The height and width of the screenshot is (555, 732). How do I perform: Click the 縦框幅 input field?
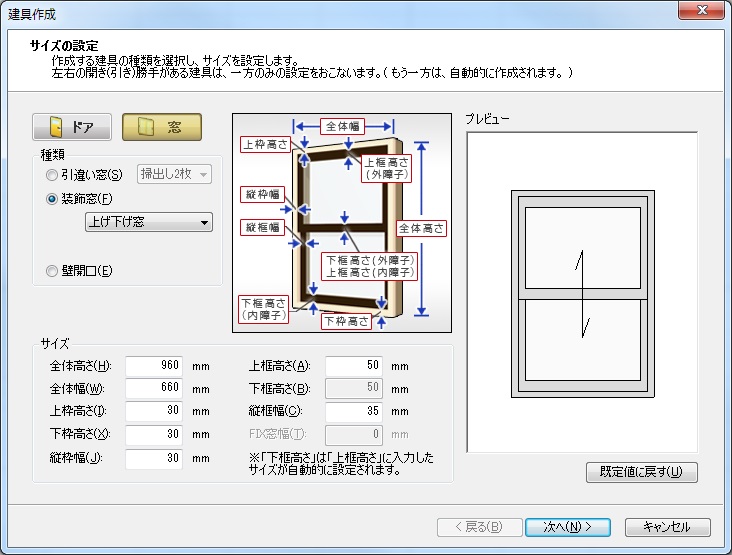coord(354,412)
